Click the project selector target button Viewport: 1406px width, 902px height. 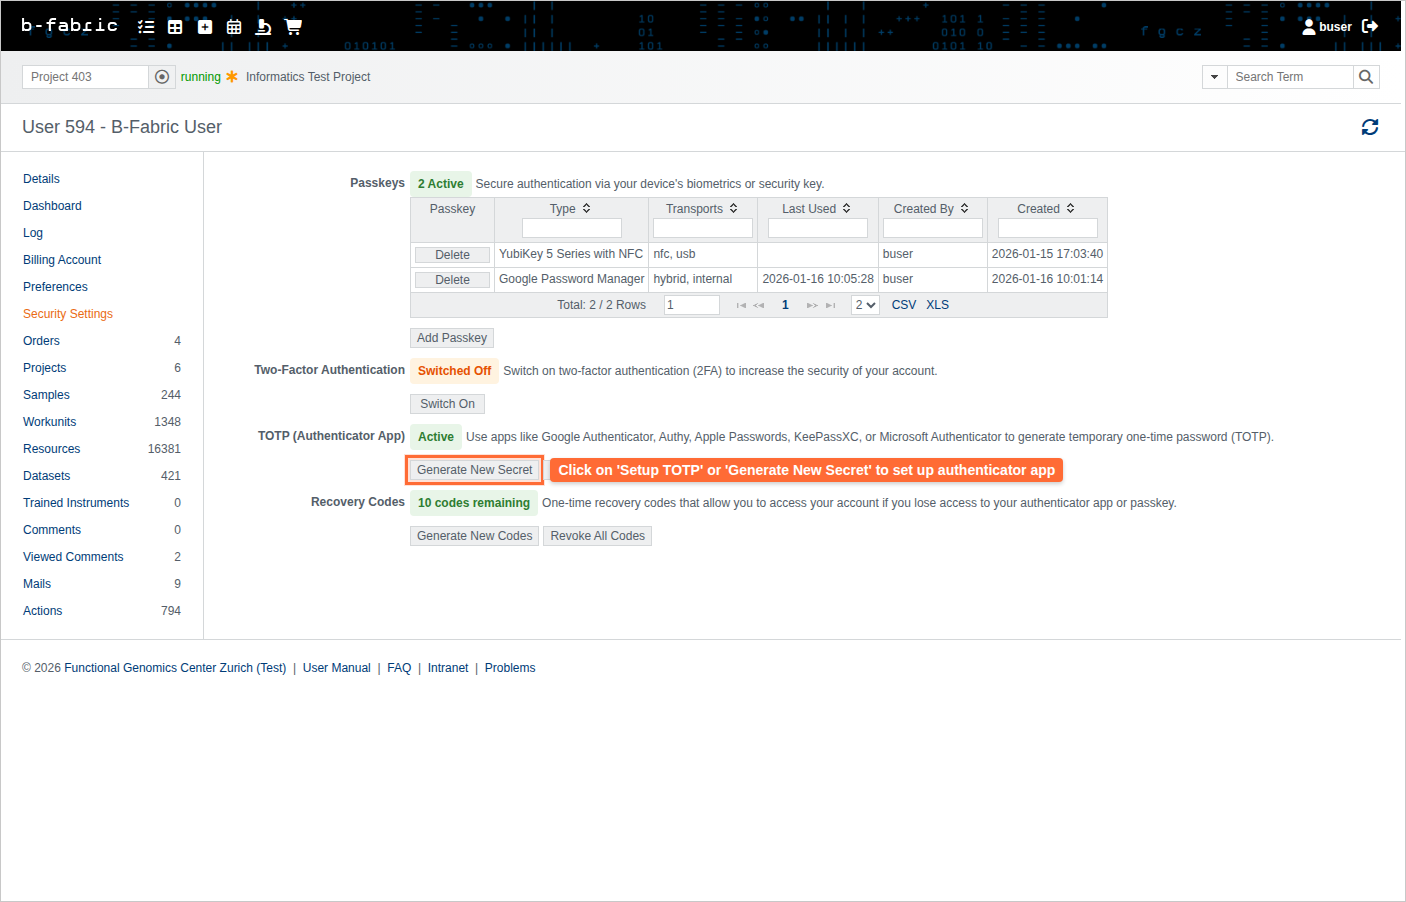coord(162,77)
